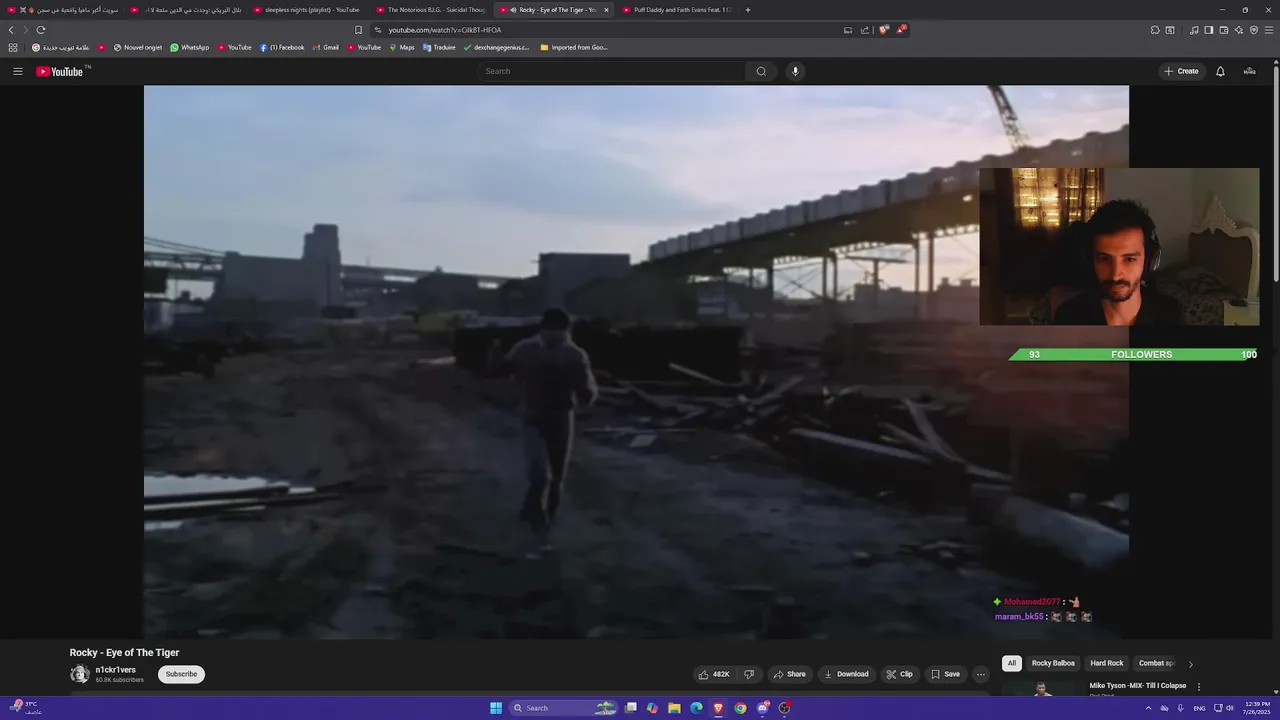This screenshot has width=1280, height=720.
Task: Open Discord from the taskbar
Action: coord(763,708)
